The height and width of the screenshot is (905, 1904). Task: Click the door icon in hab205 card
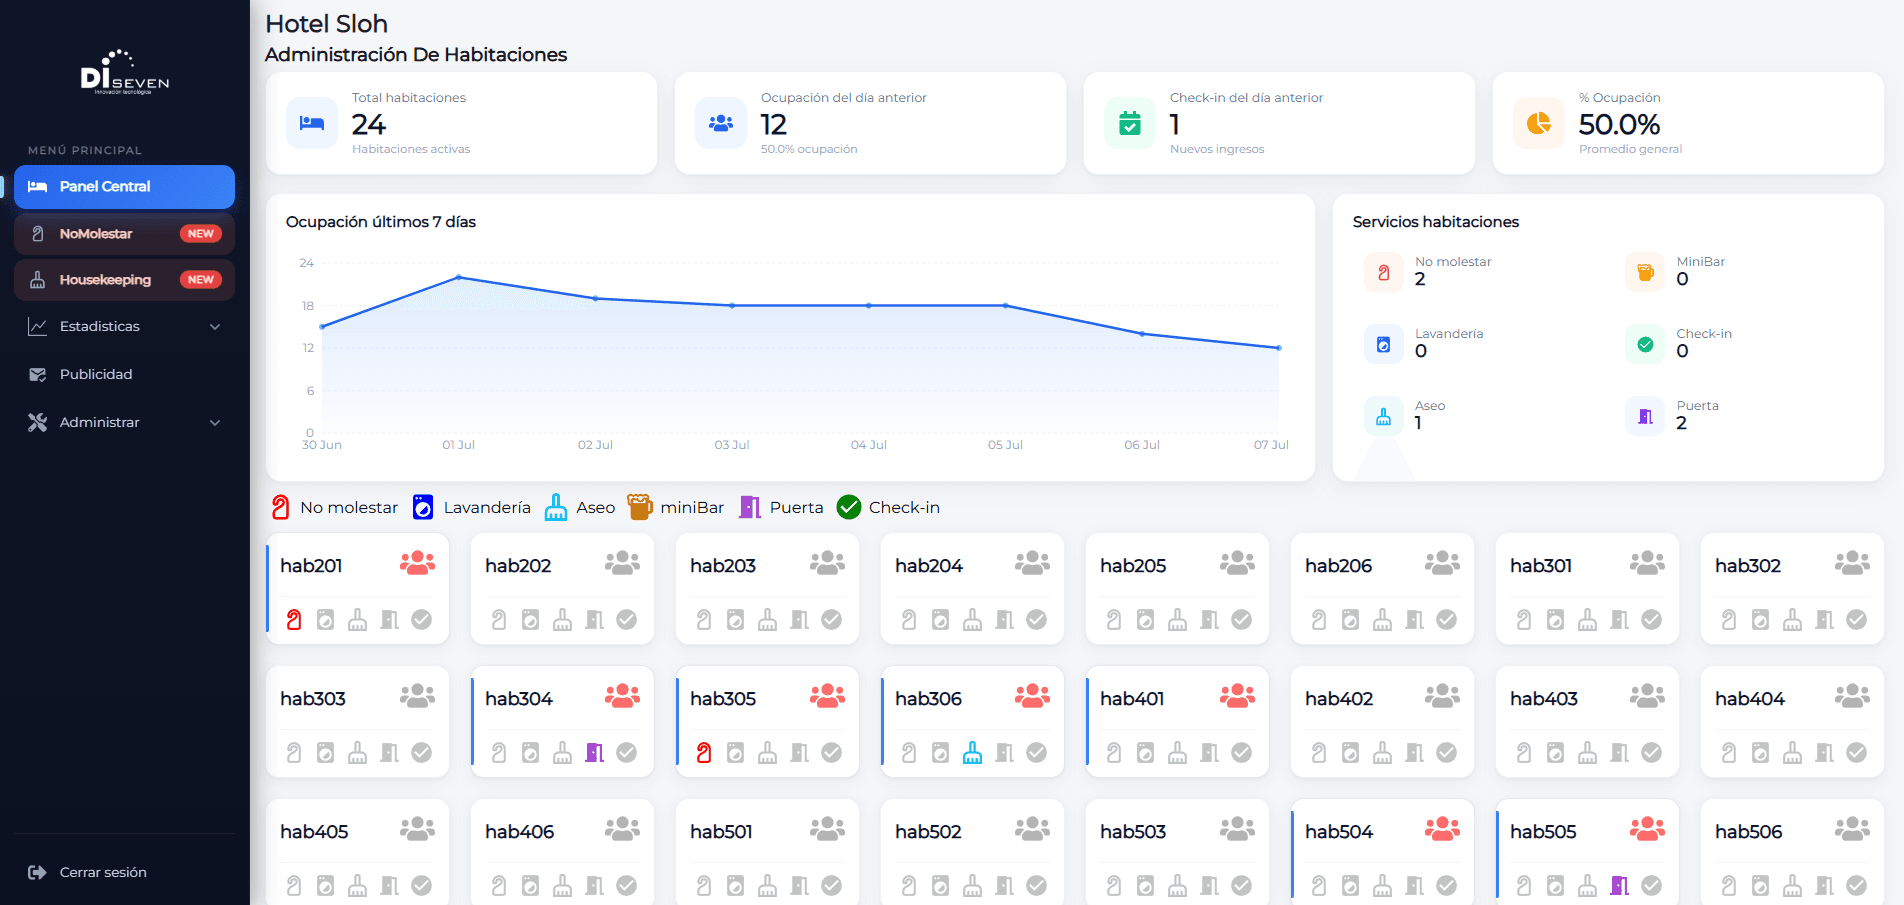click(1210, 620)
